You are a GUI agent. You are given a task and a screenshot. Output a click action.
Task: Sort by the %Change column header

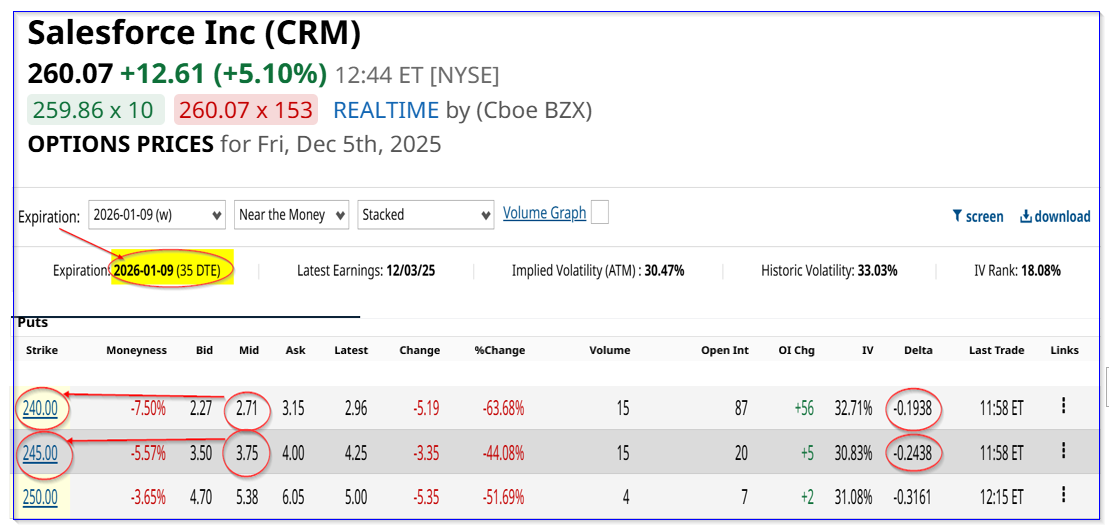tap(499, 350)
